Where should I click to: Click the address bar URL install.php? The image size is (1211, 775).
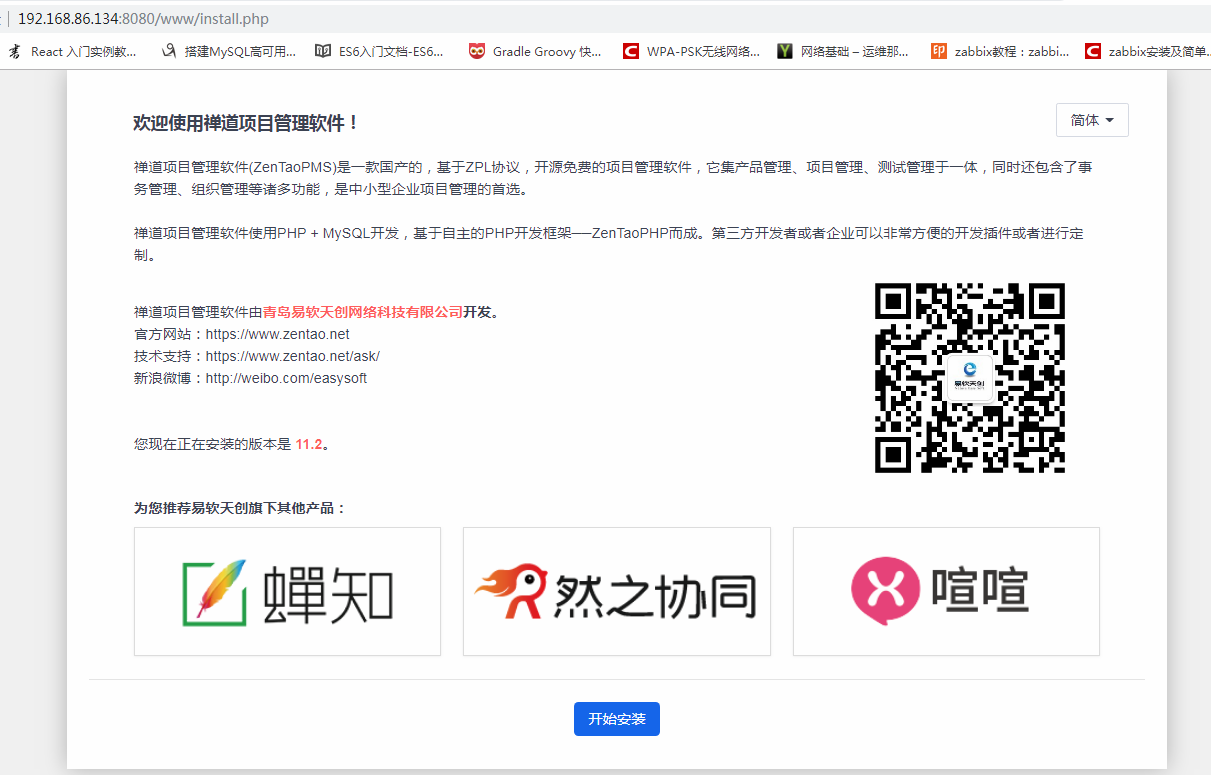tap(143, 19)
